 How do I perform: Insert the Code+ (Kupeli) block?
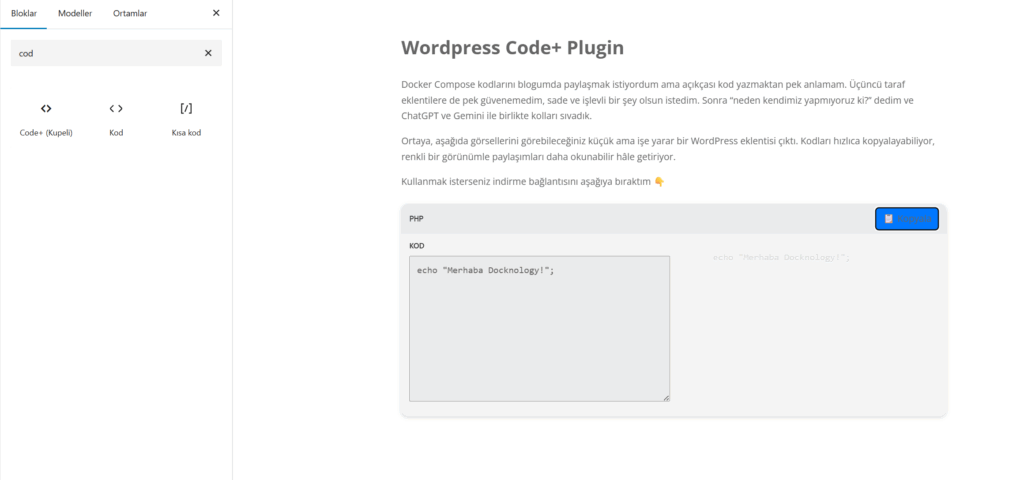pyautogui.click(x=46, y=118)
